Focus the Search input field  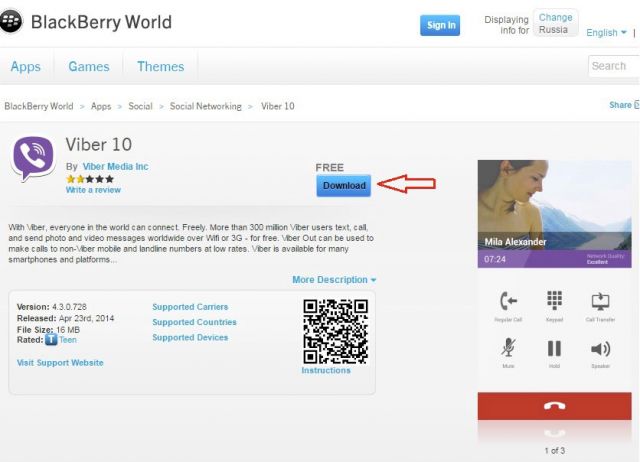[x=614, y=66]
